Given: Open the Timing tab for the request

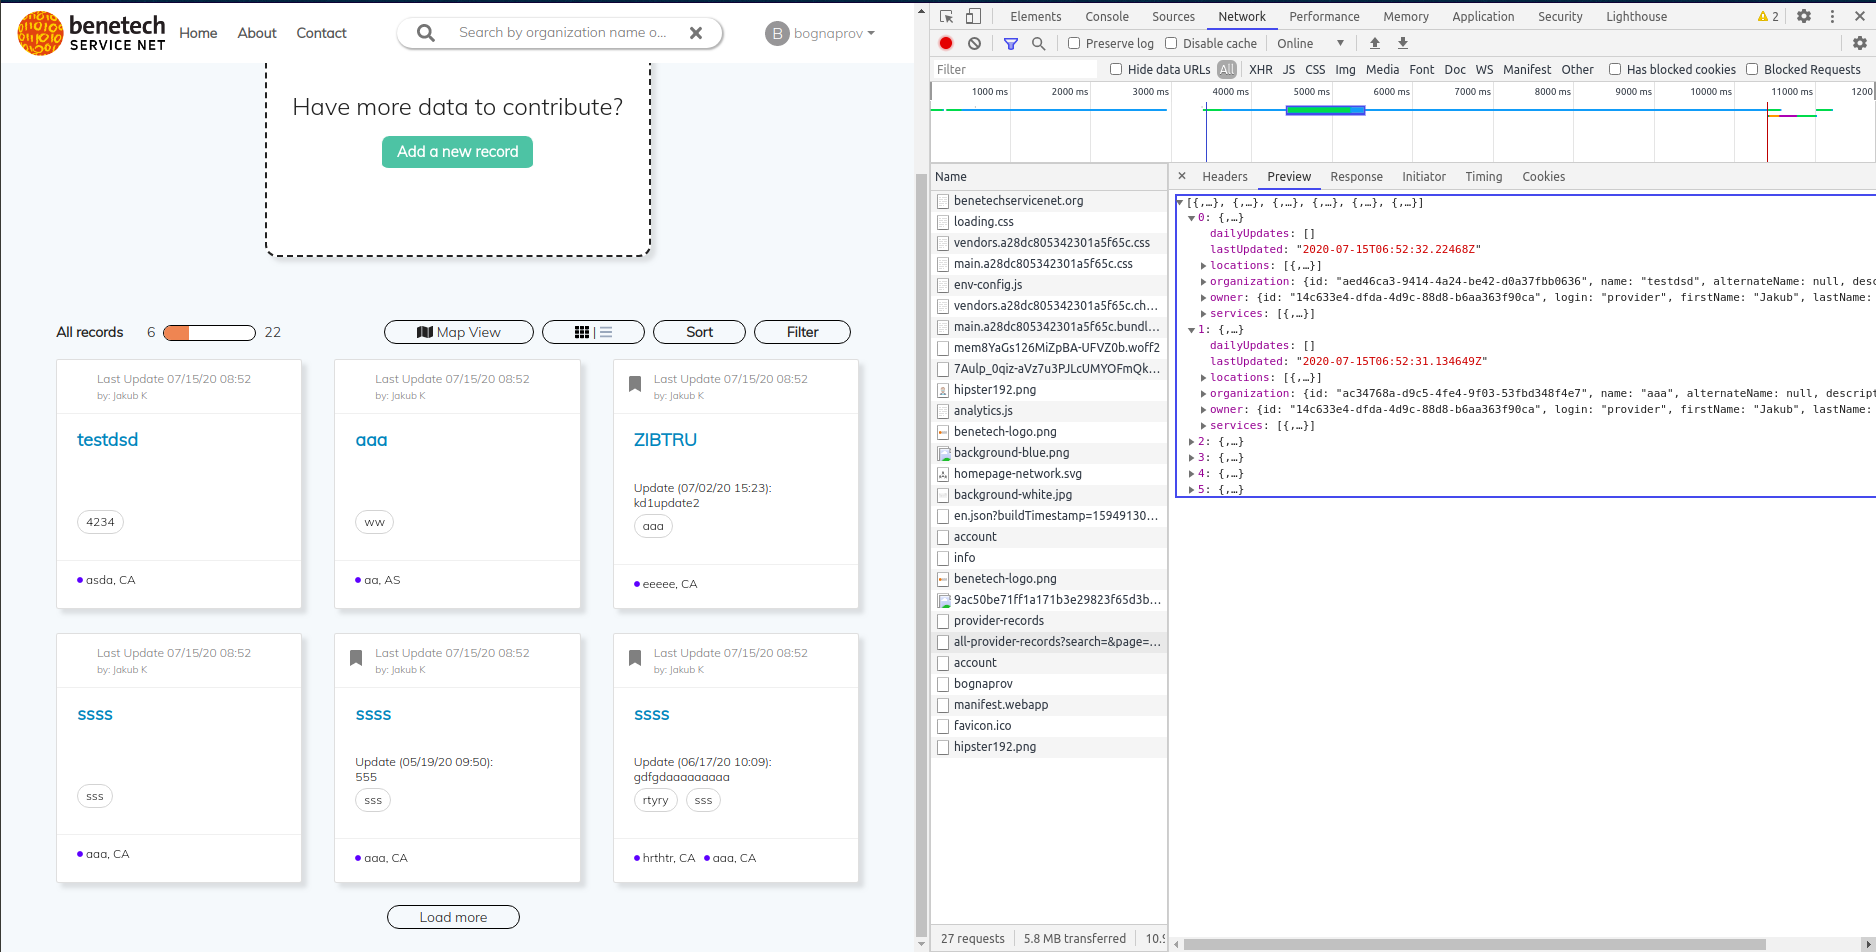Looking at the screenshot, I should (1483, 176).
